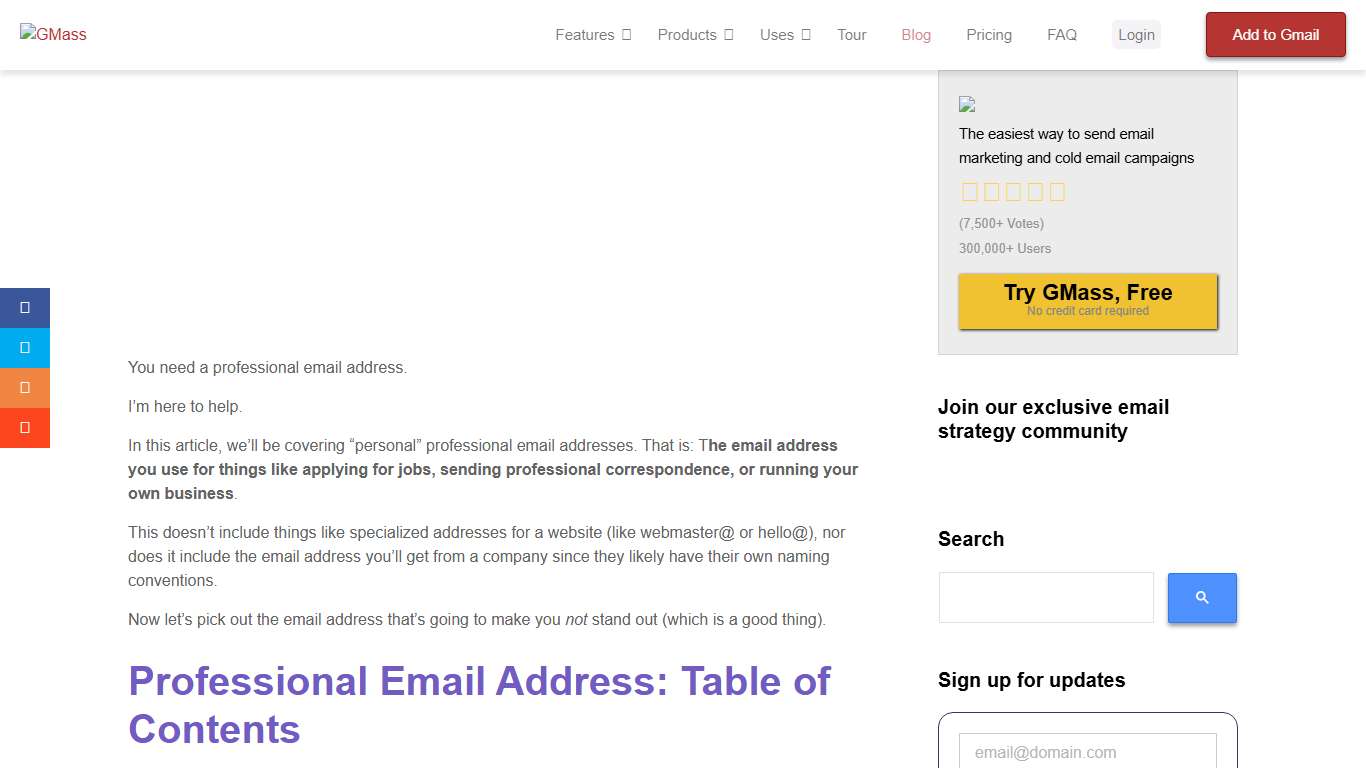The width and height of the screenshot is (1366, 768).
Task: Click the GMass logo
Action: pyautogui.click(x=53, y=34)
